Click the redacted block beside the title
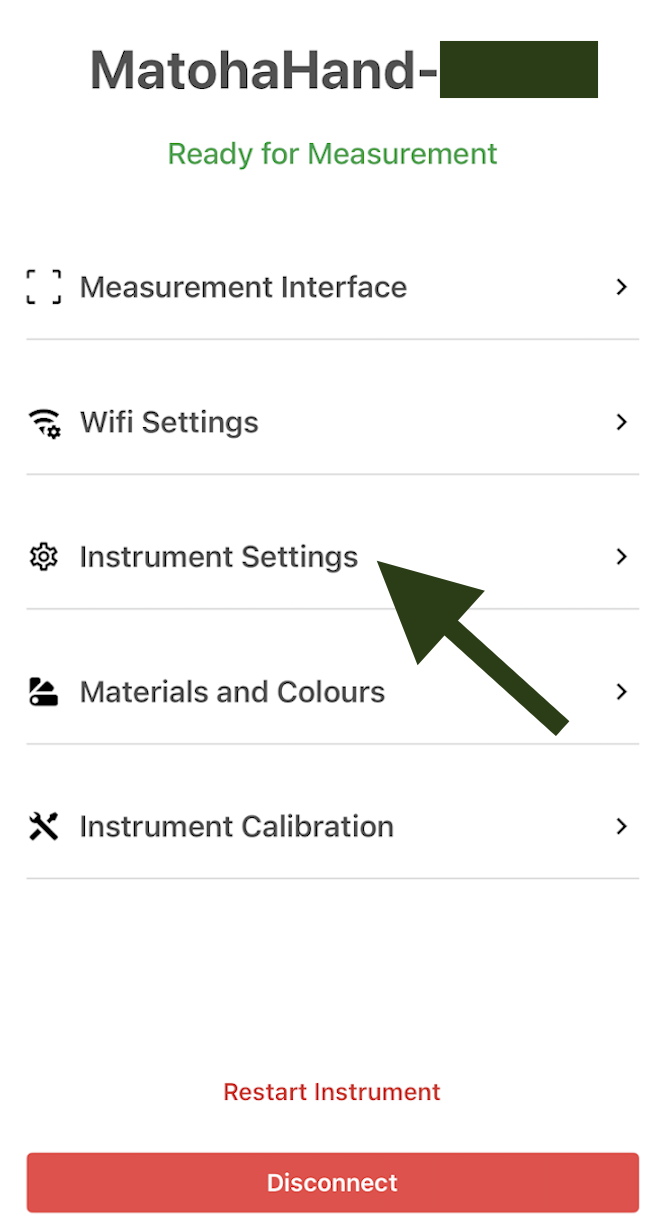This screenshot has width=664, height=1230. coord(518,70)
